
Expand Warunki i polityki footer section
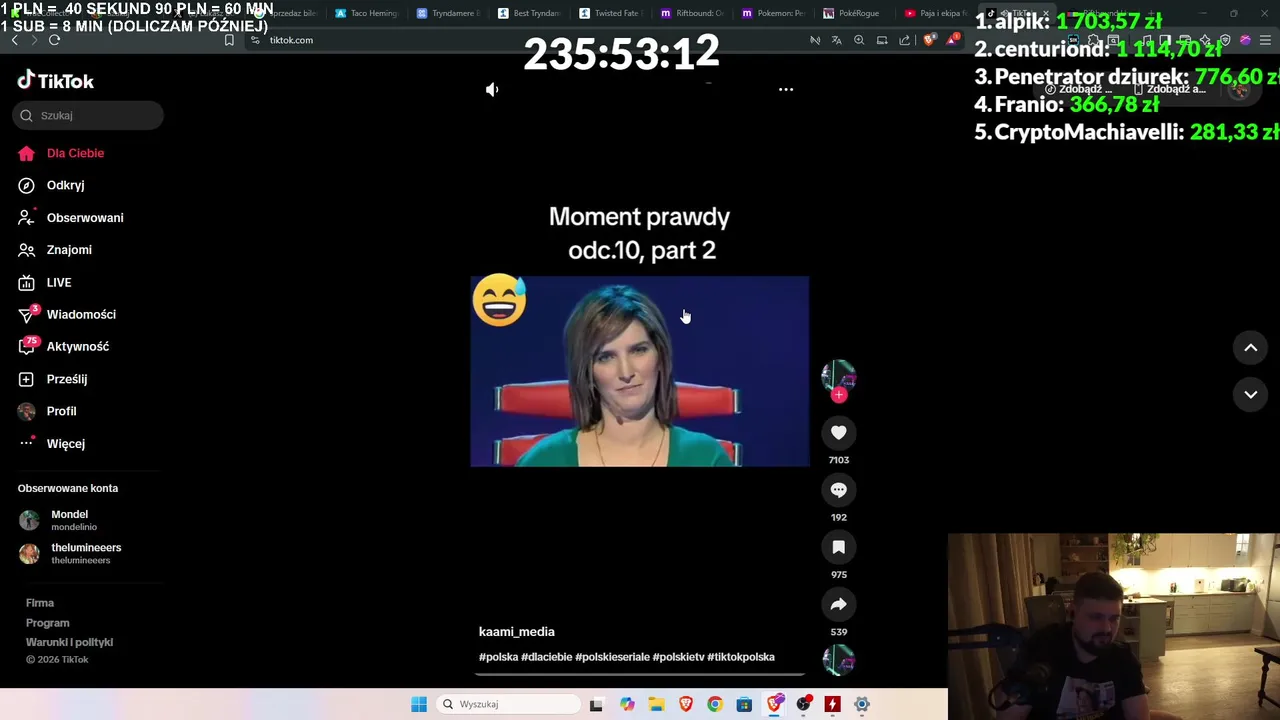69,642
